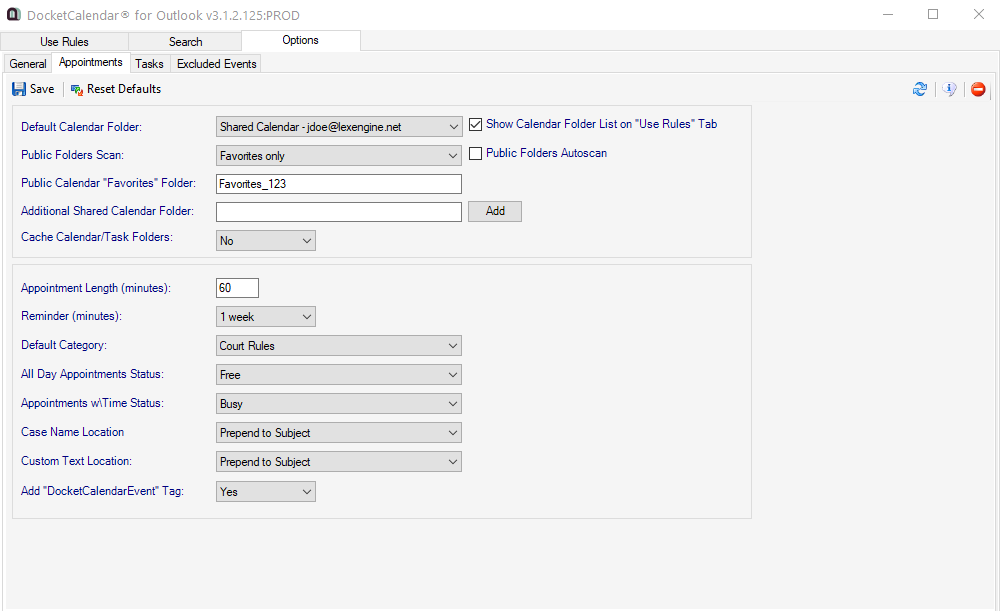Open the General sub-tab
This screenshot has width=1000, height=611.
click(x=28, y=64)
